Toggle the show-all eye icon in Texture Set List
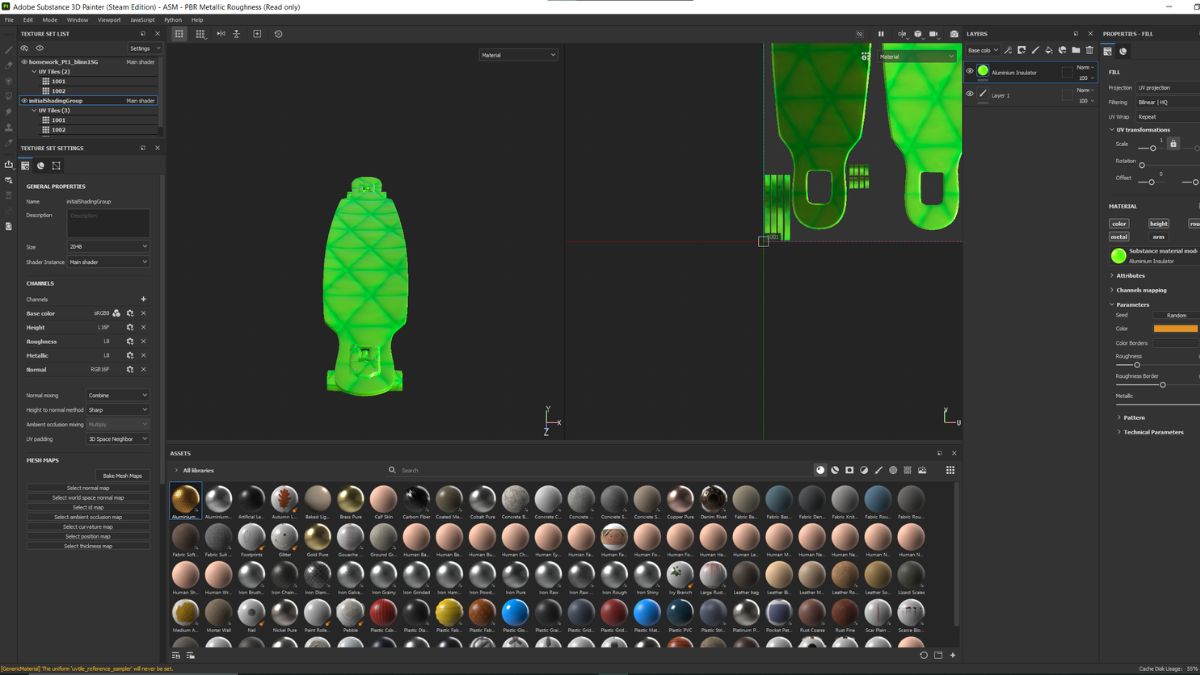This screenshot has width=1200, height=675. (x=40, y=48)
